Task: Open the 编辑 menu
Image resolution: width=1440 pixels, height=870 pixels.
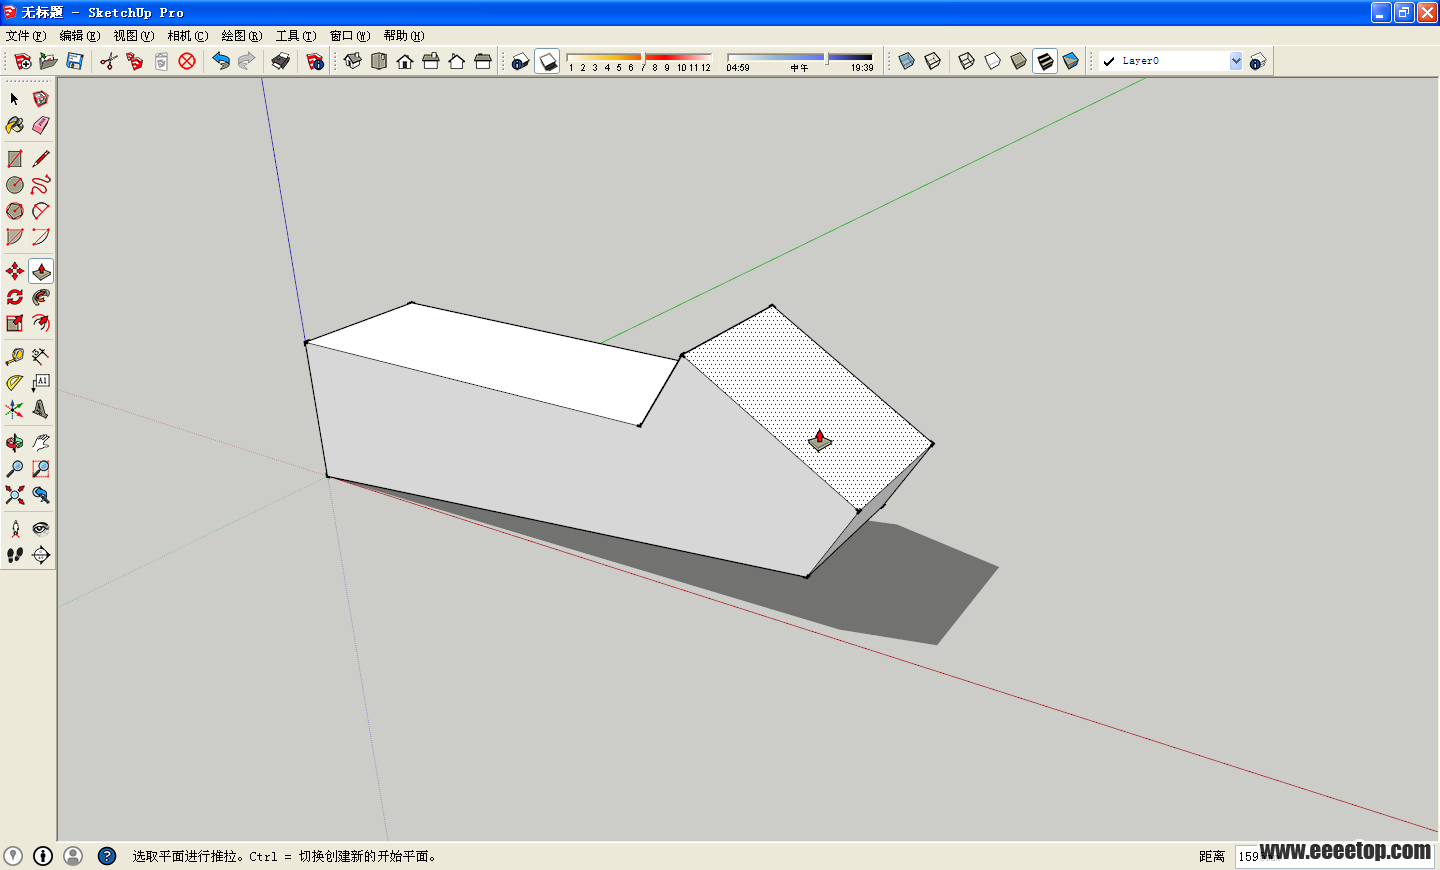Action: [80, 36]
